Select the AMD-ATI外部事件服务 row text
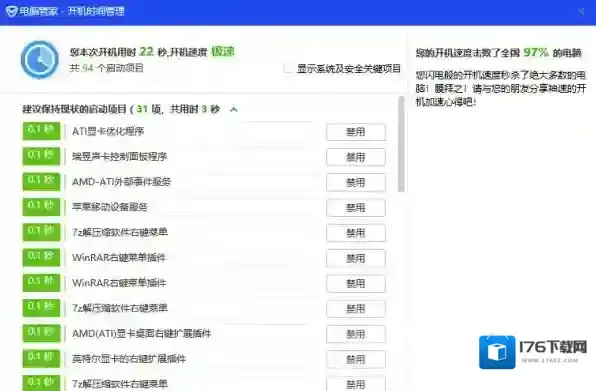Image resolution: width=596 pixels, height=391 pixels. click(122, 182)
